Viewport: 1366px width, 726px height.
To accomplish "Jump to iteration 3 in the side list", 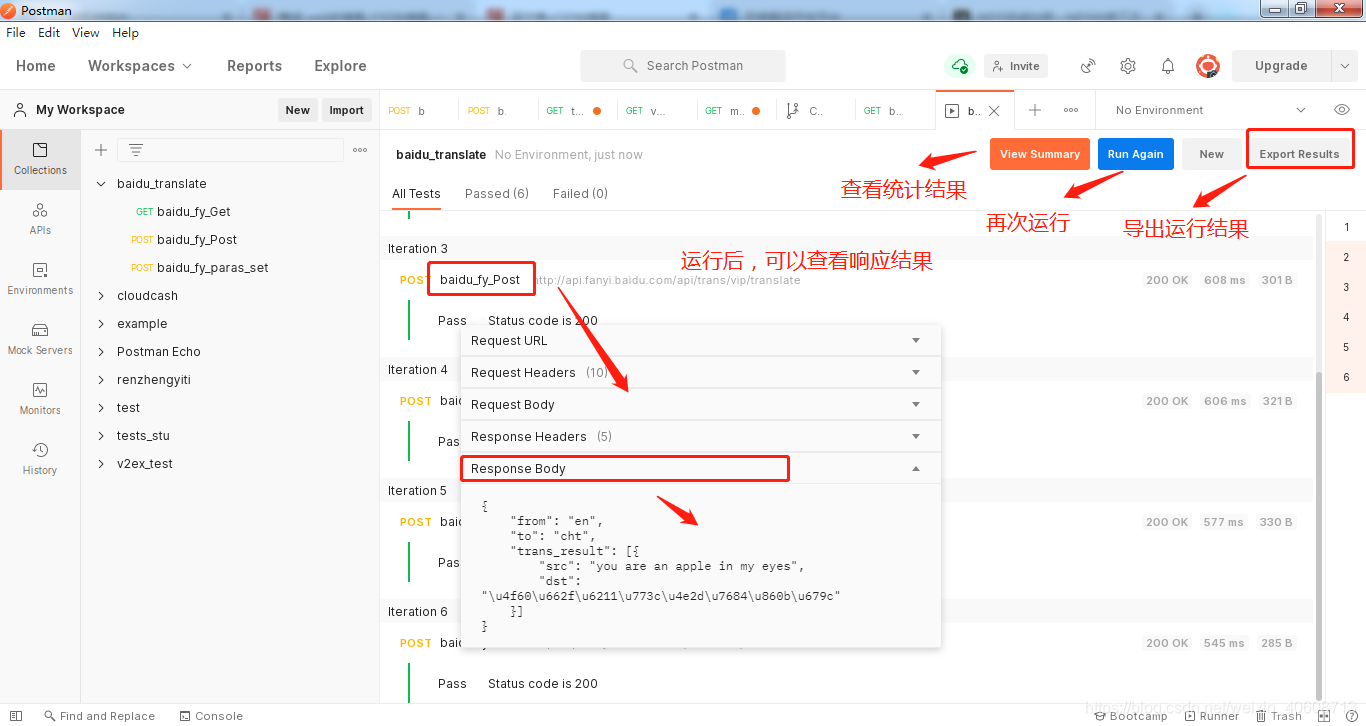I will click(x=1346, y=287).
